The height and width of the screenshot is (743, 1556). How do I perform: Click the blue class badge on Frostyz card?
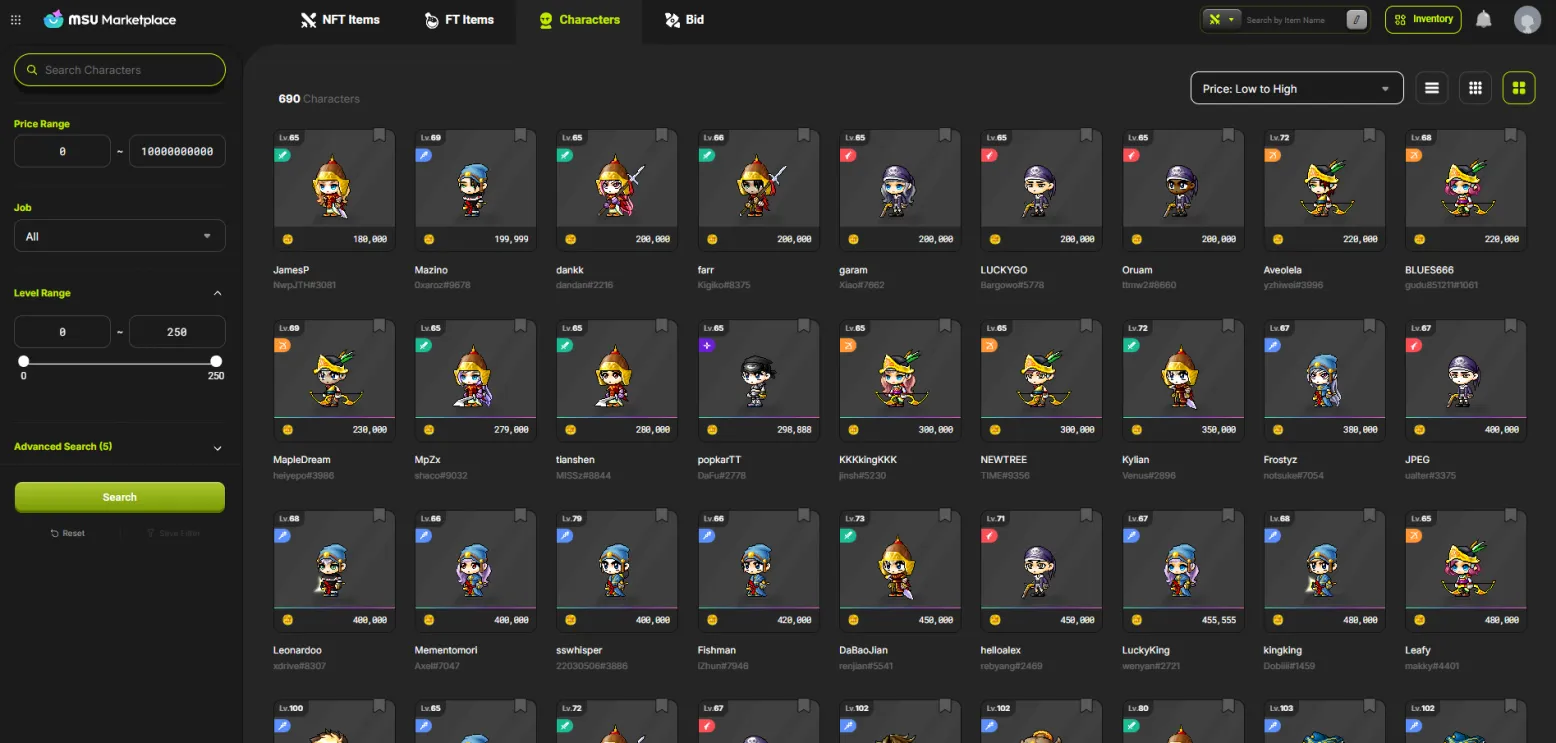(1272, 345)
